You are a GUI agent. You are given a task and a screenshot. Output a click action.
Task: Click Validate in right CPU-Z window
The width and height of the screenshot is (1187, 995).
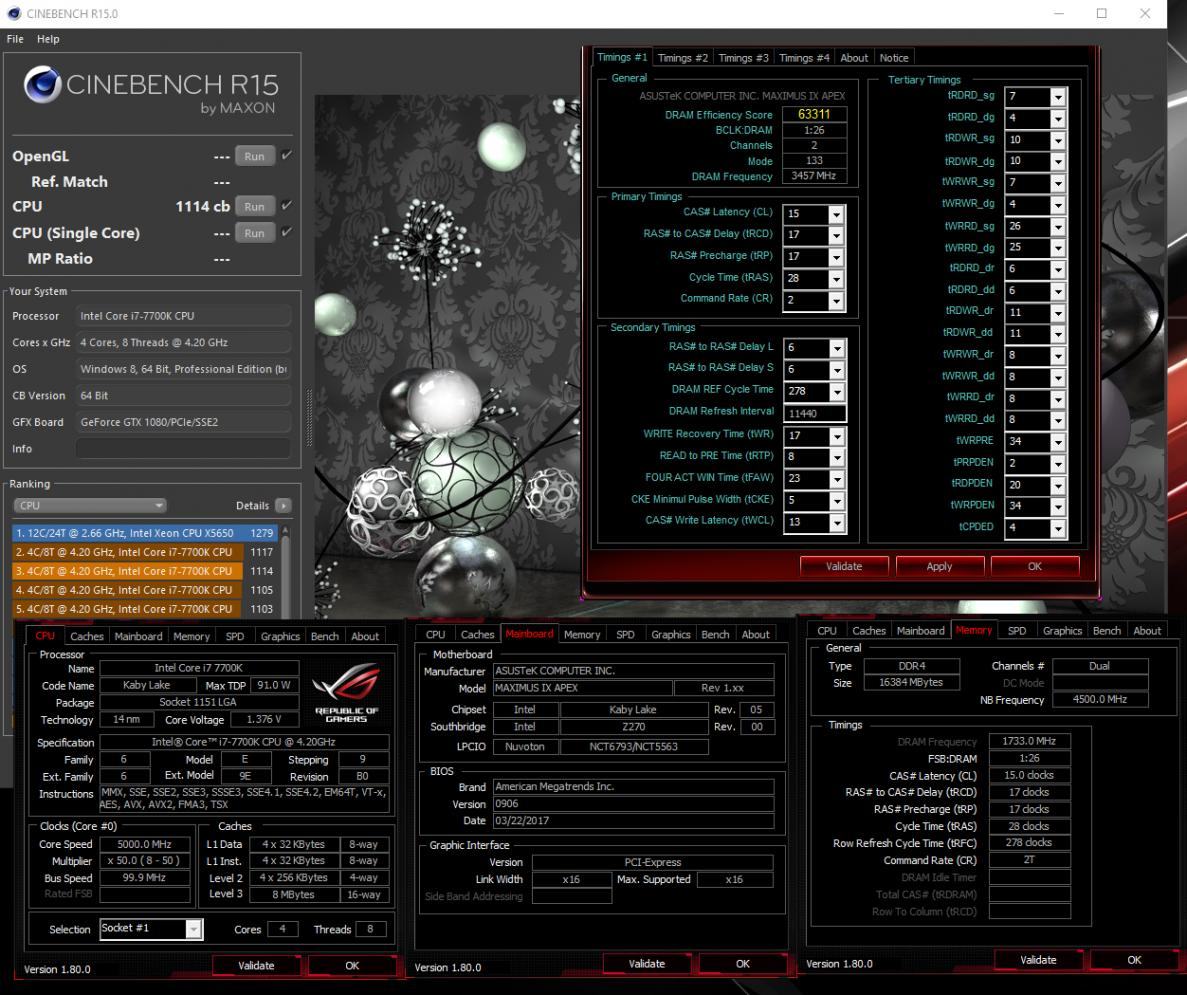[1038, 959]
